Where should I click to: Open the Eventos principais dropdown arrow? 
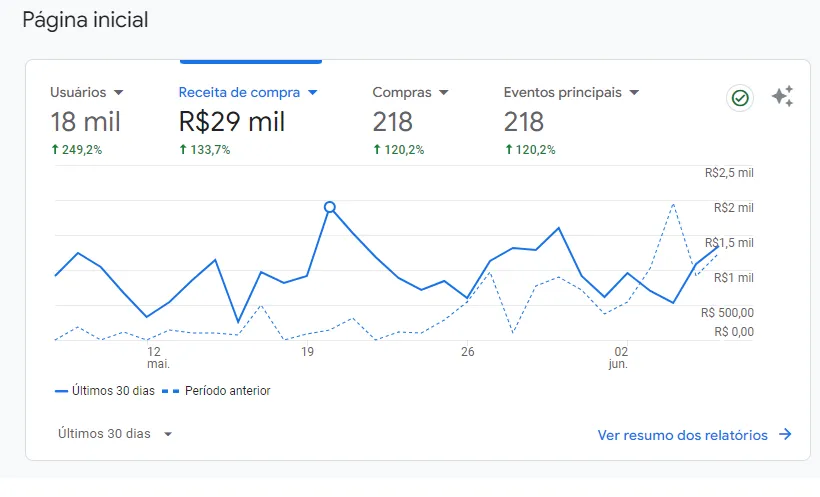coord(634,93)
